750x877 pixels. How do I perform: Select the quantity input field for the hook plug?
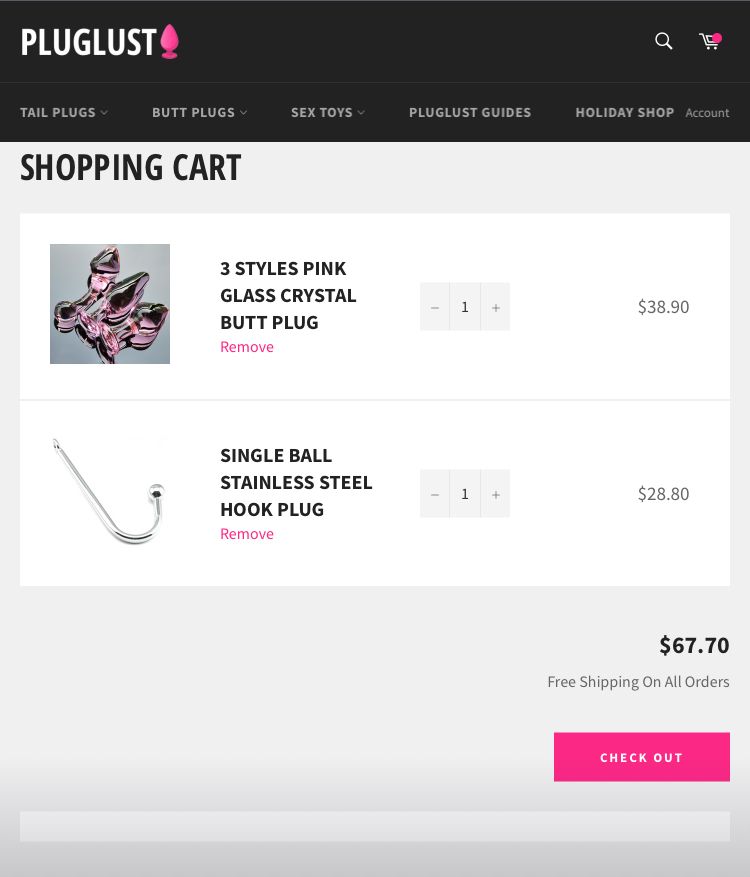465,493
